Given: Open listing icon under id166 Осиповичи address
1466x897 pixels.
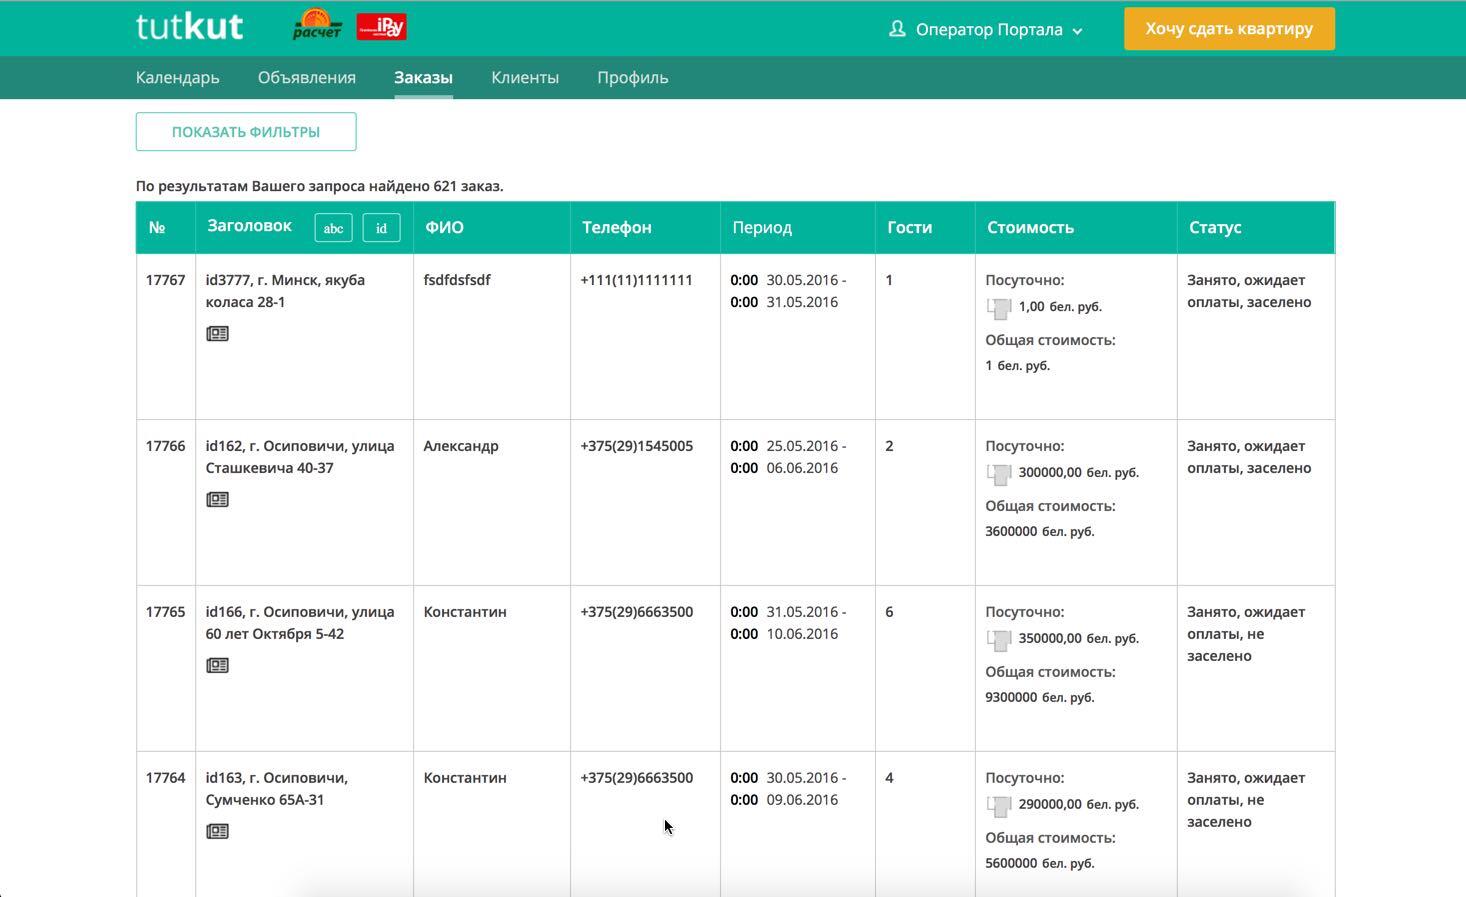Looking at the screenshot, I should [217, 665].
